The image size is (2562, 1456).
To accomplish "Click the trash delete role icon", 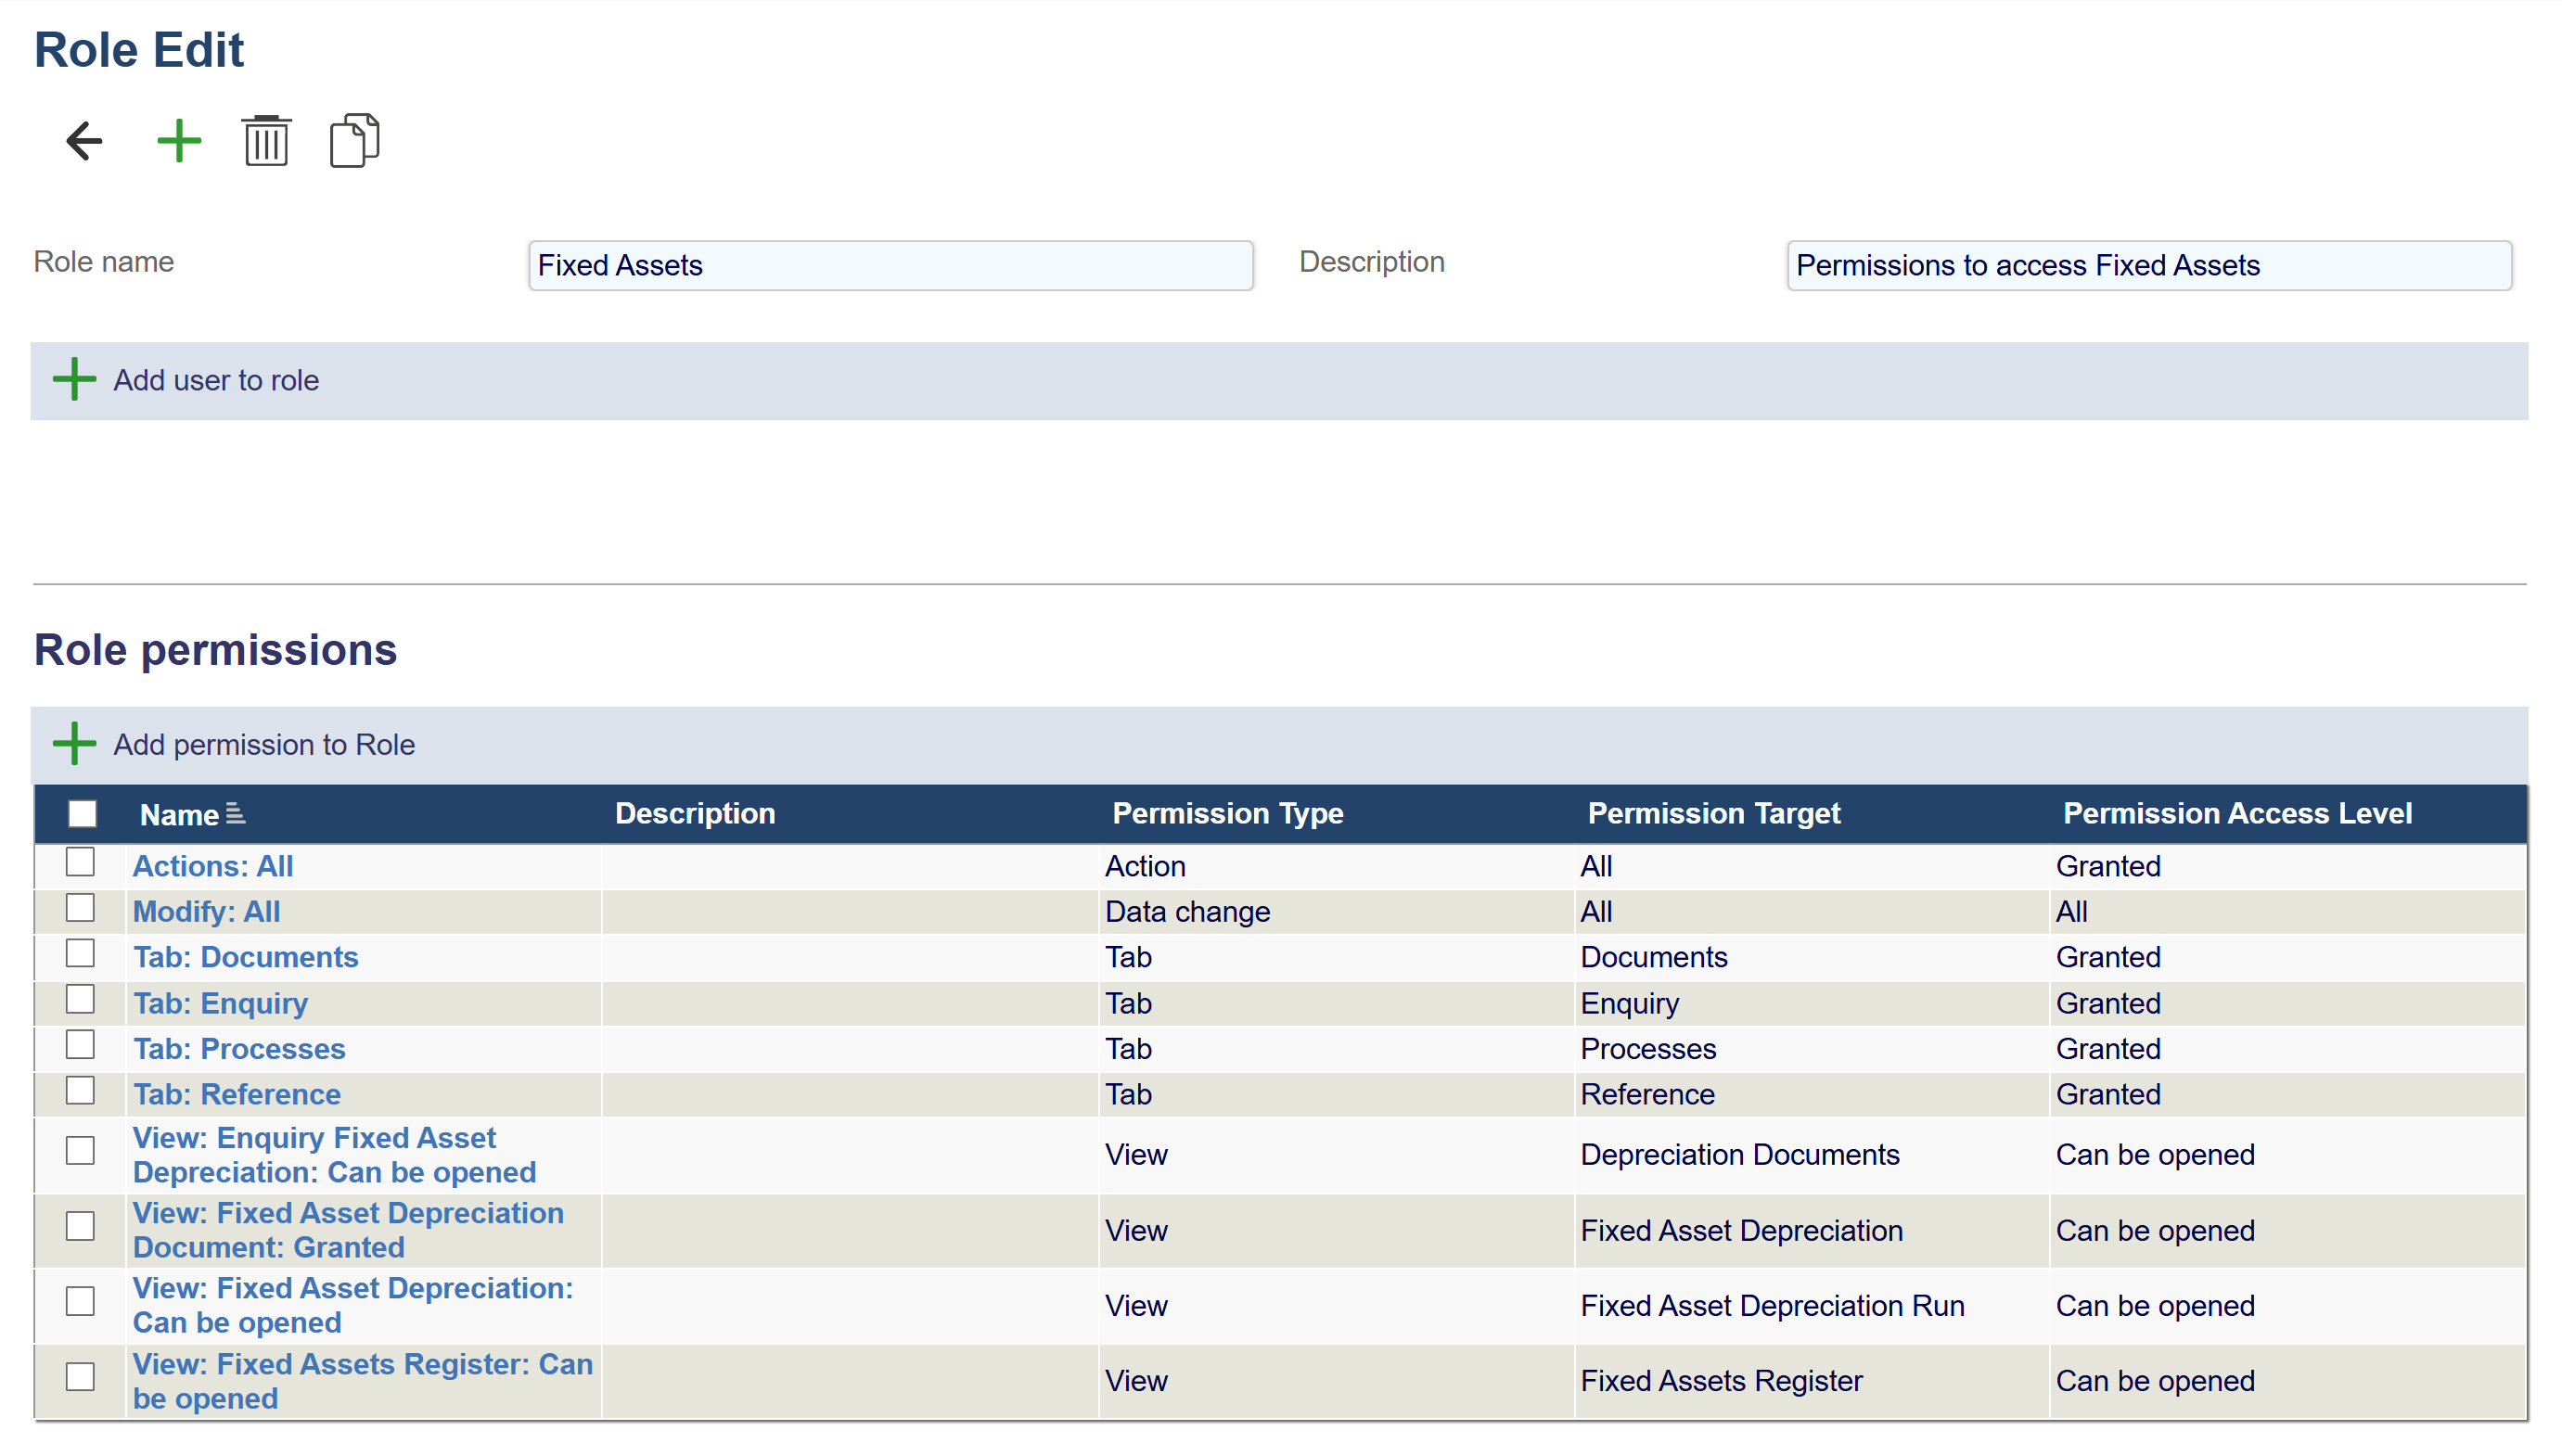I will point(266,140).
